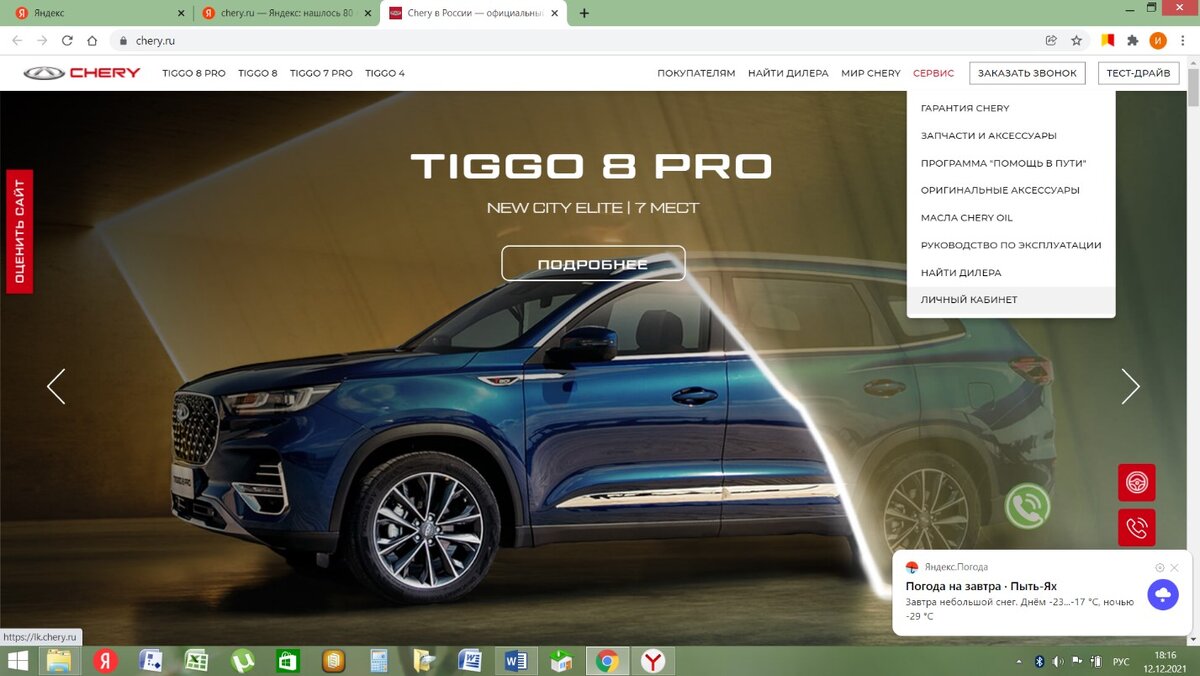Select РУКОВОДСТВО ПО ЭКСПЛУАТАЦИИ item
The width and height of the screenshot is (1200, 676).
1011,245
